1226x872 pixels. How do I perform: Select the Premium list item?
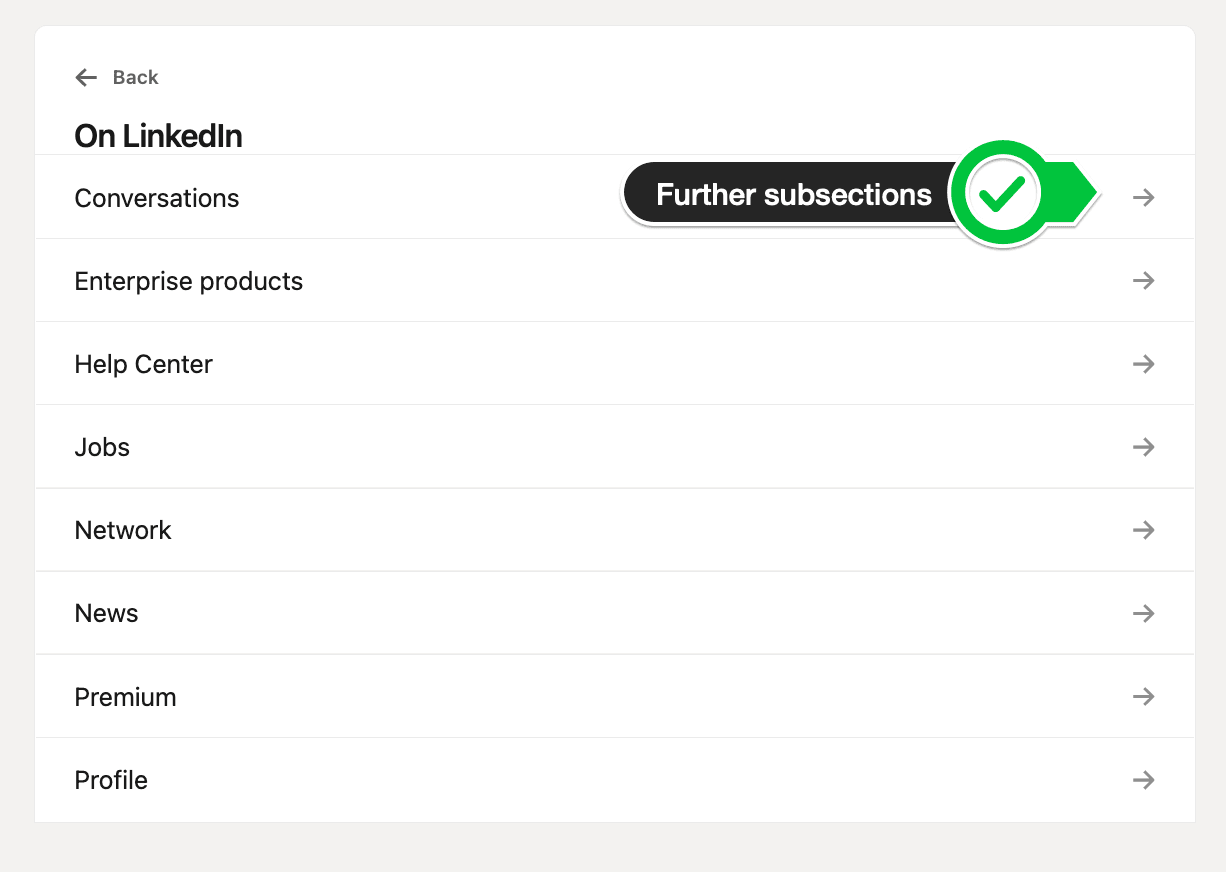615,695
